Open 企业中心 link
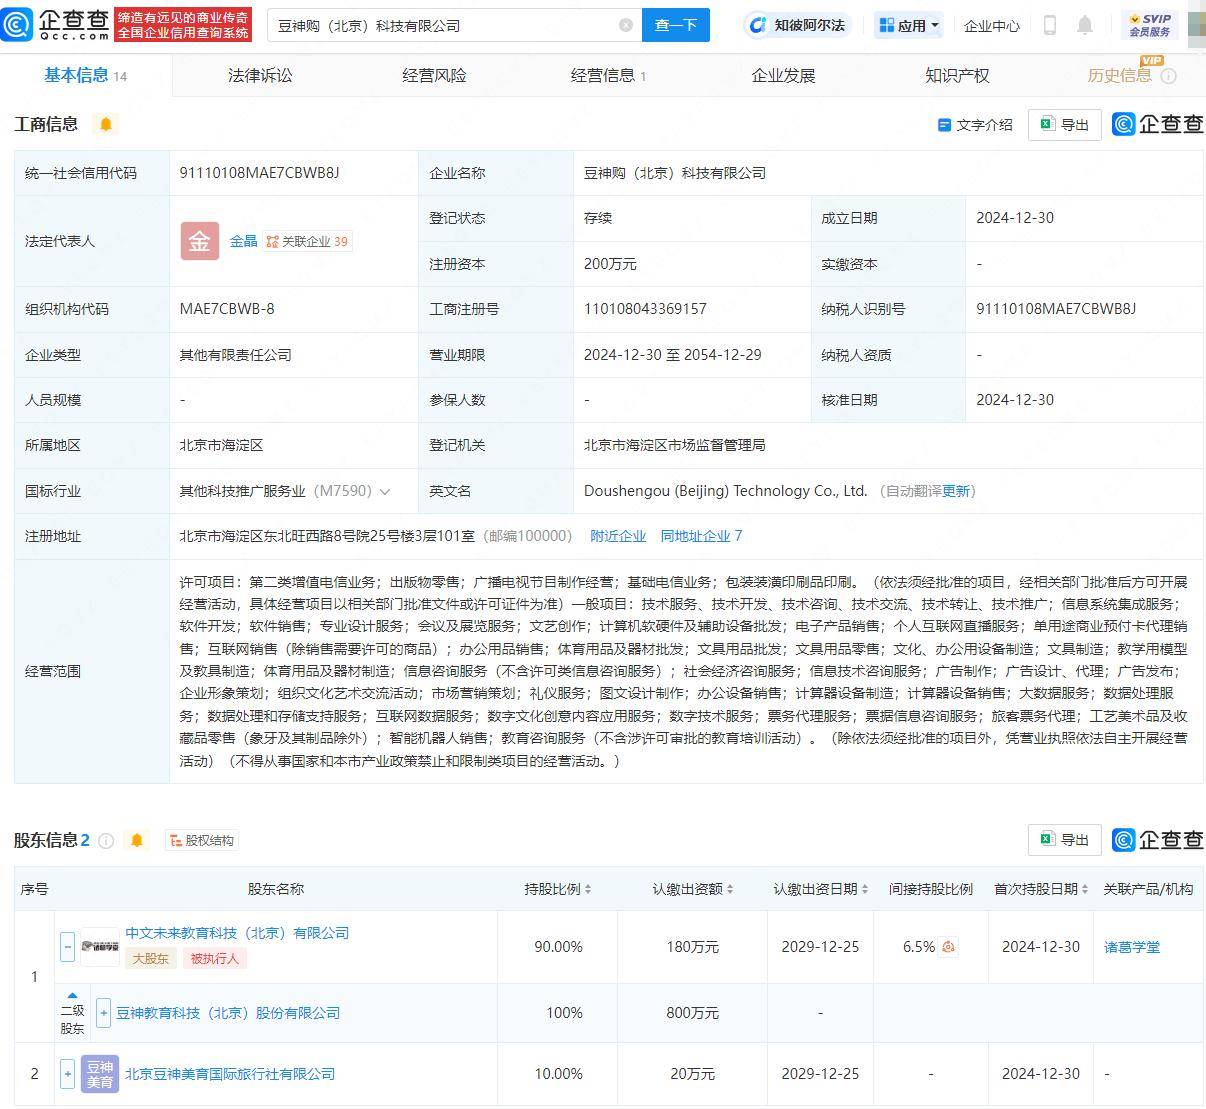This screenshot has width=1206, height=1109. pos(991,26)
